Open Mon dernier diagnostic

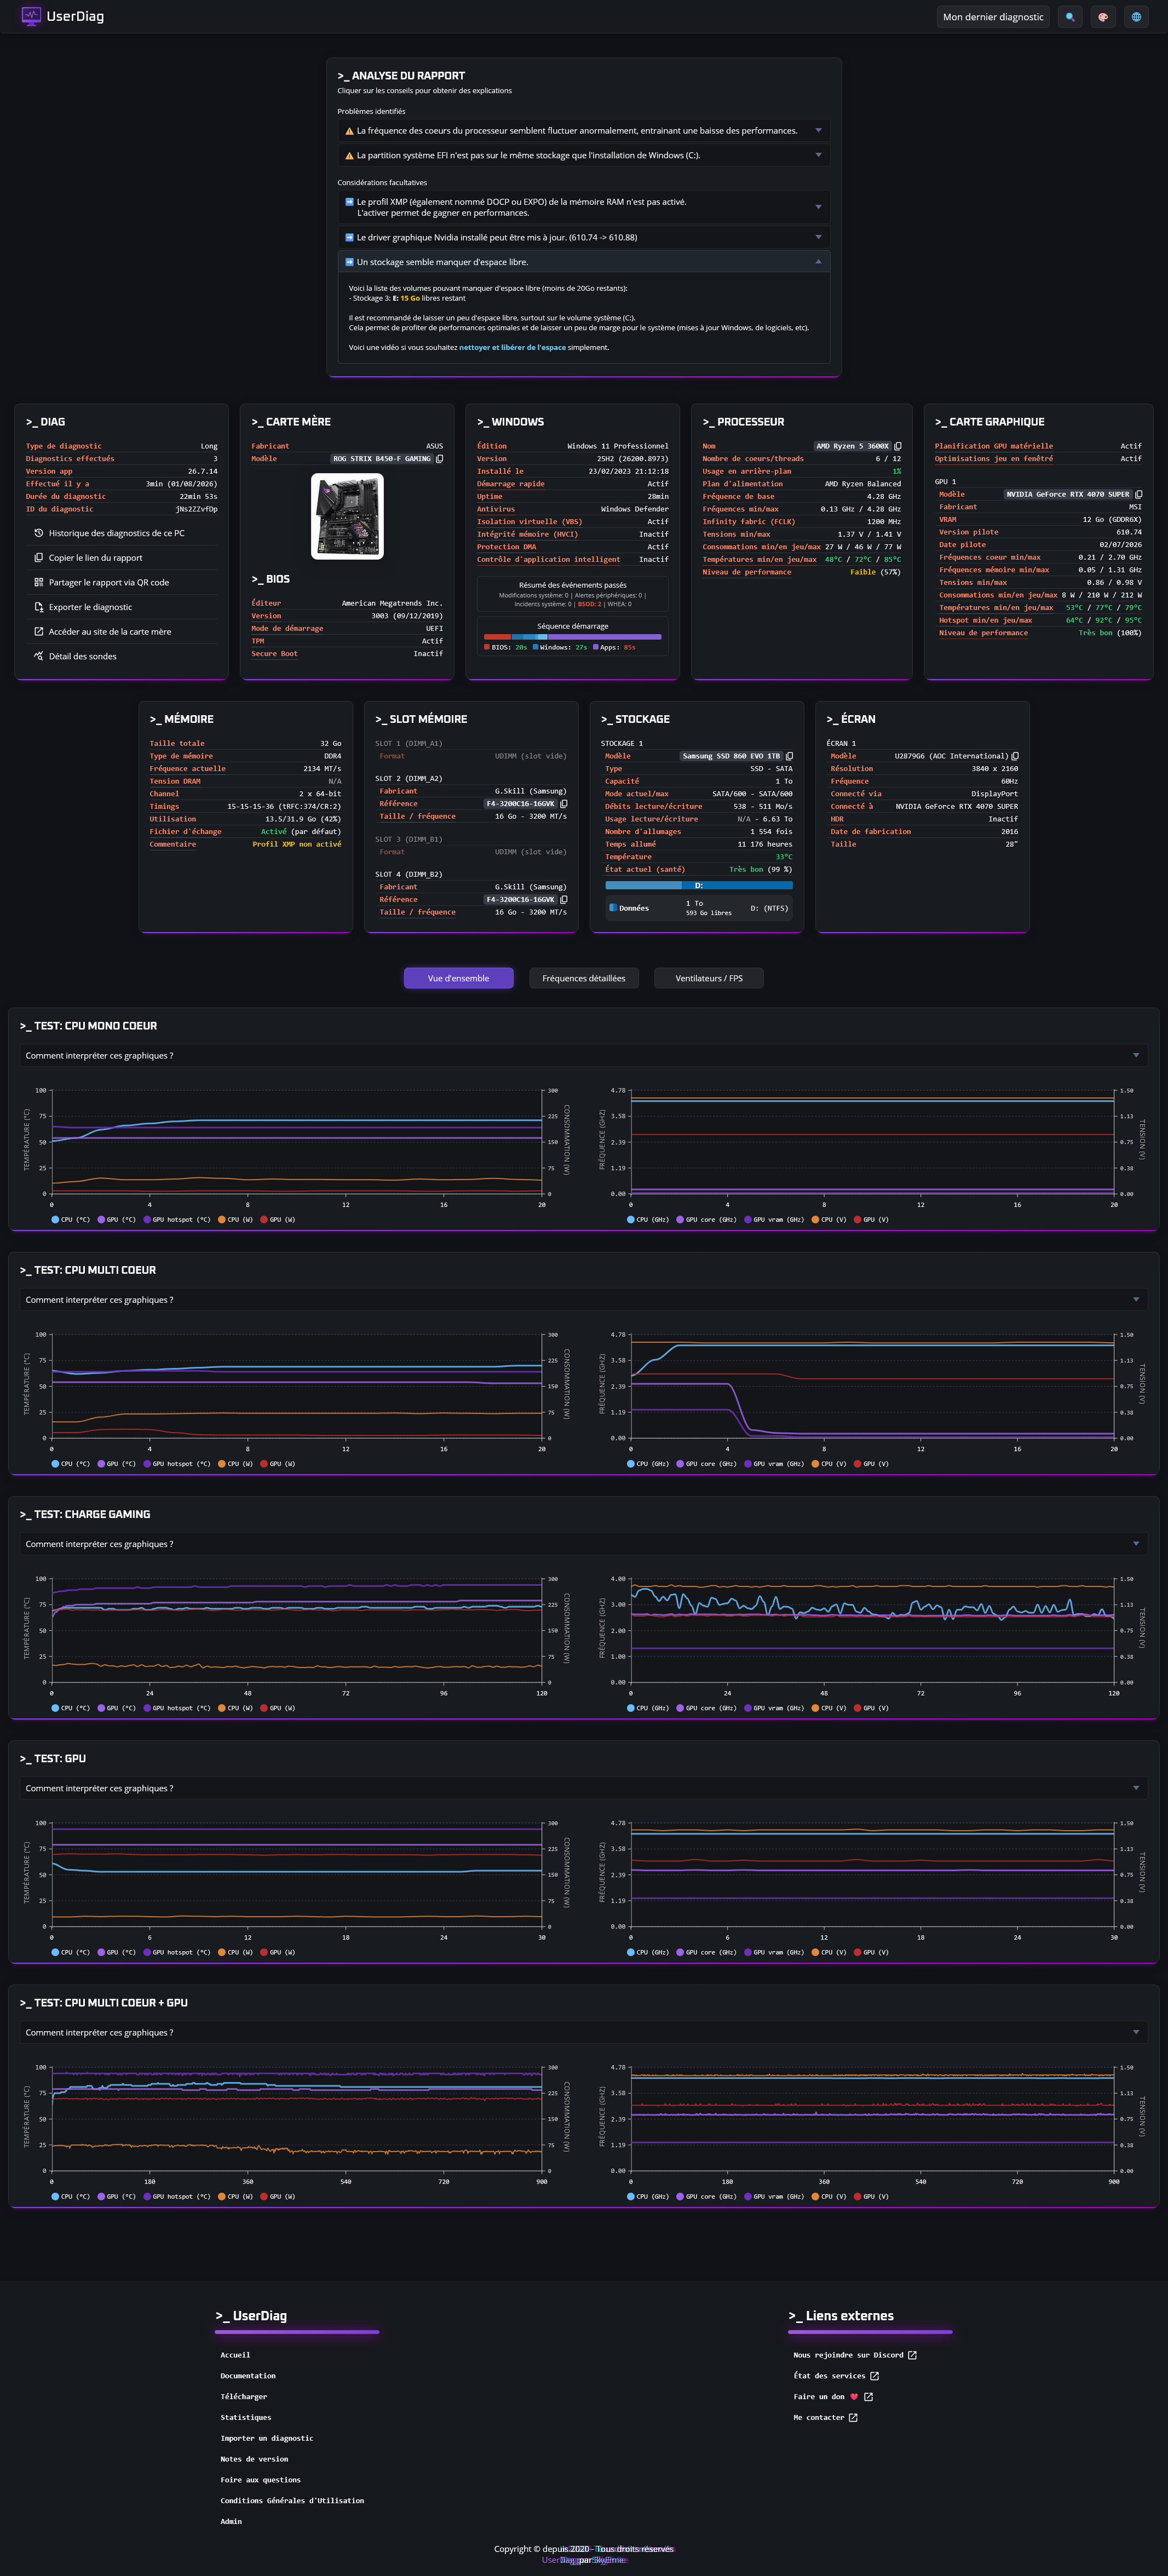click(993, 17)
